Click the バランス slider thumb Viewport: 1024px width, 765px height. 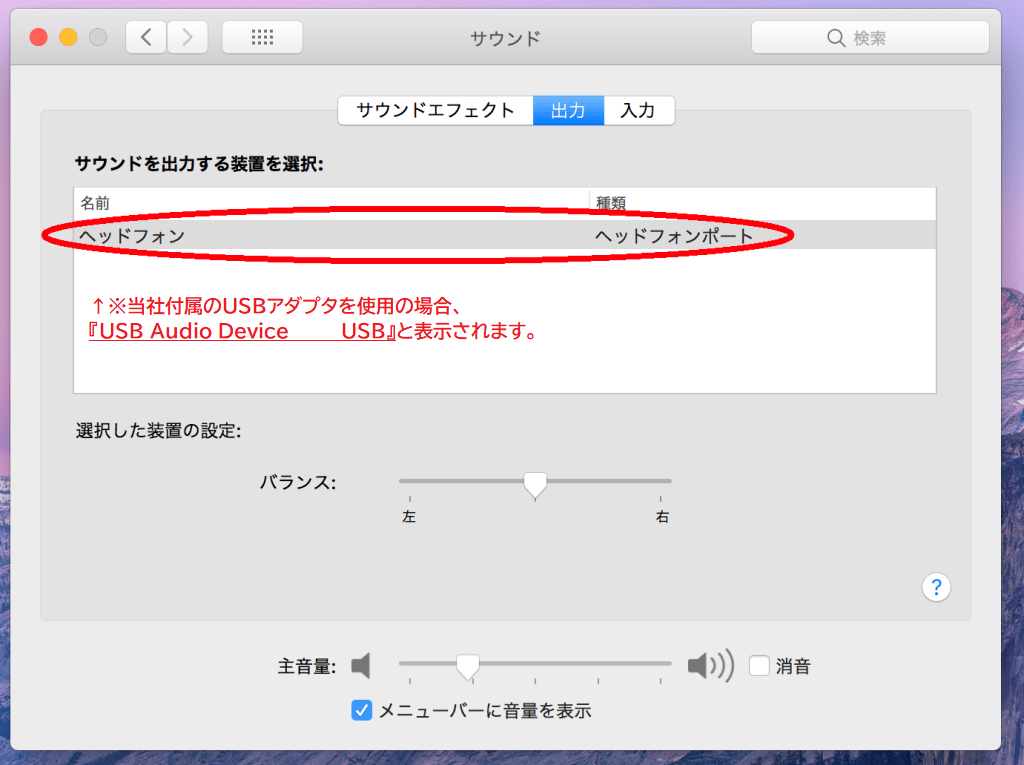(x=535, y=485)
